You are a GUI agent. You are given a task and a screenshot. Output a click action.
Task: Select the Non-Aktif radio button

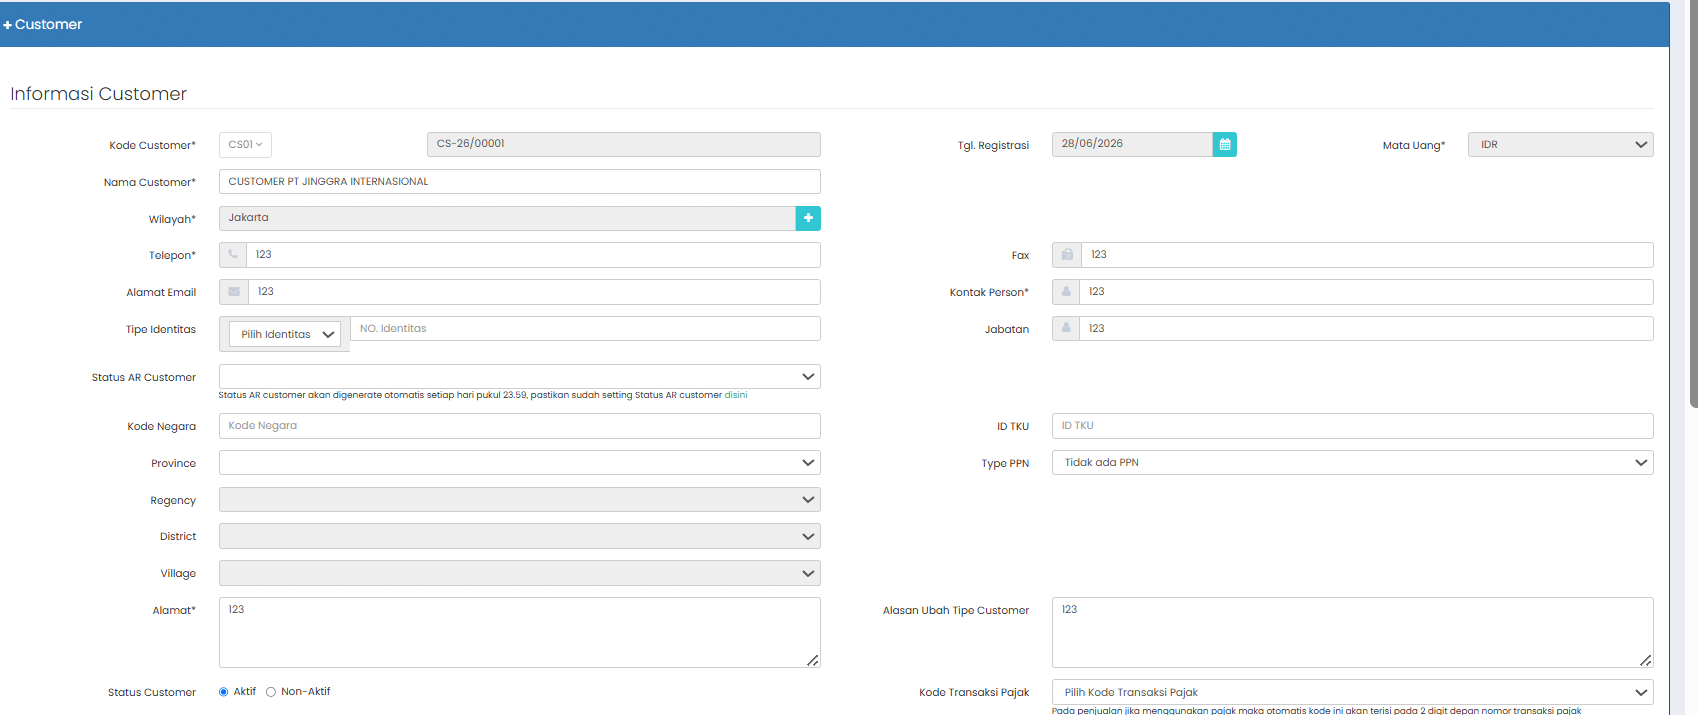[271, 692]
